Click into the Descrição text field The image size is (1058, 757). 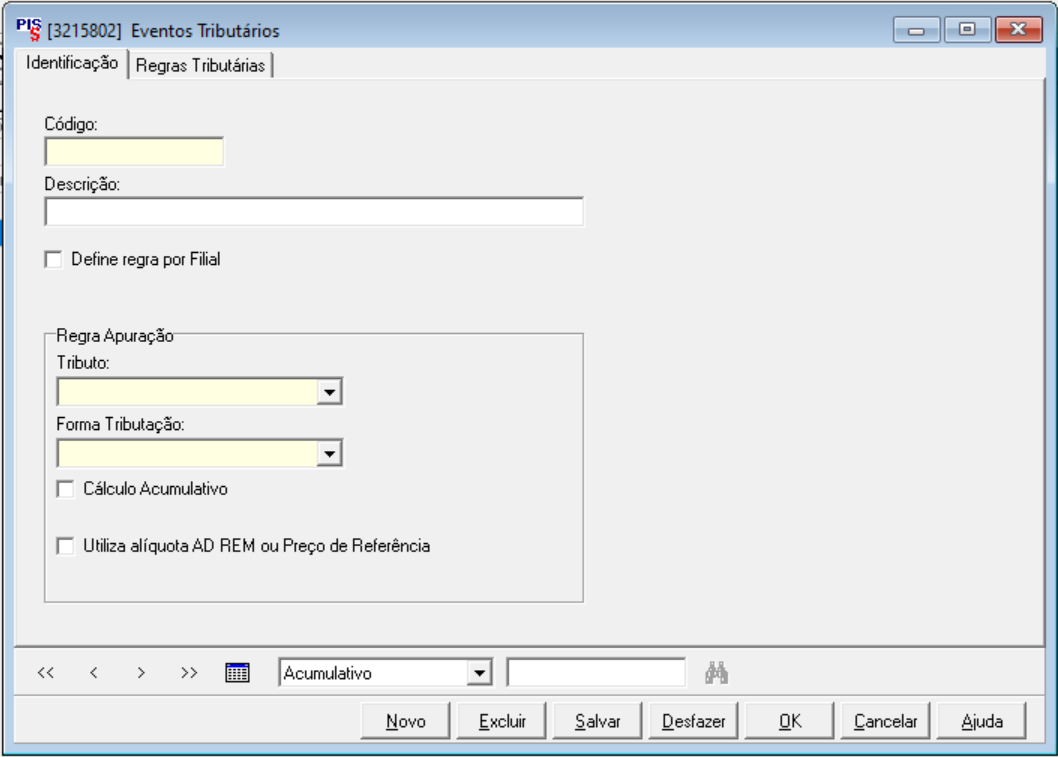(x=314, y=212)
